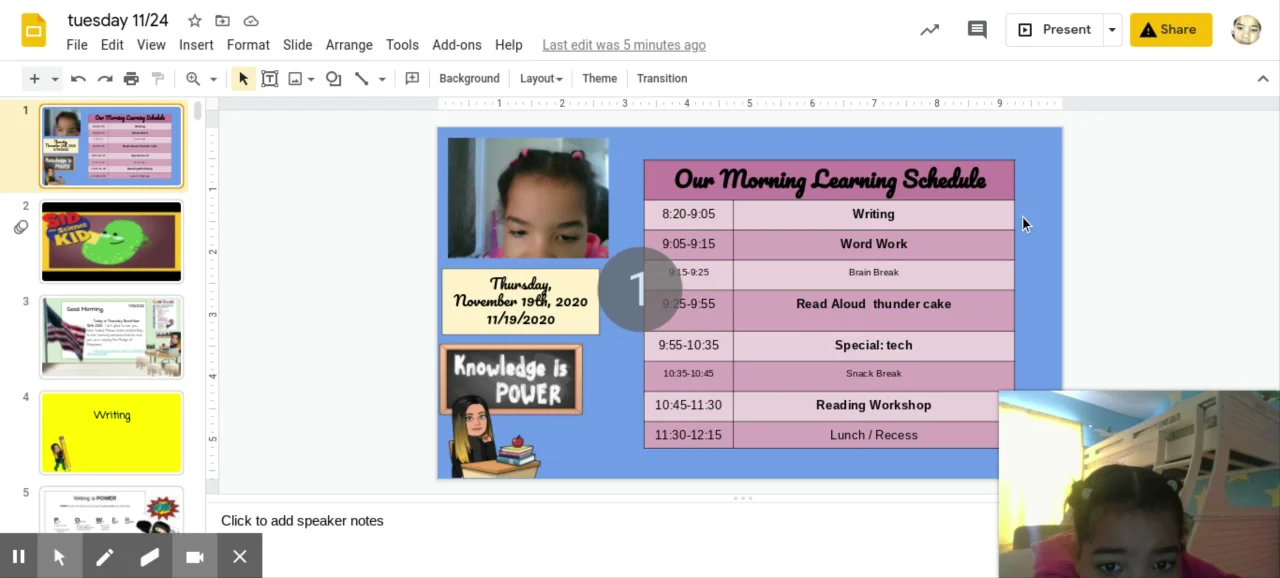1280x578 pixels.
Task: Add a comment toolbar icon
Action: click(x=412, y=78)
